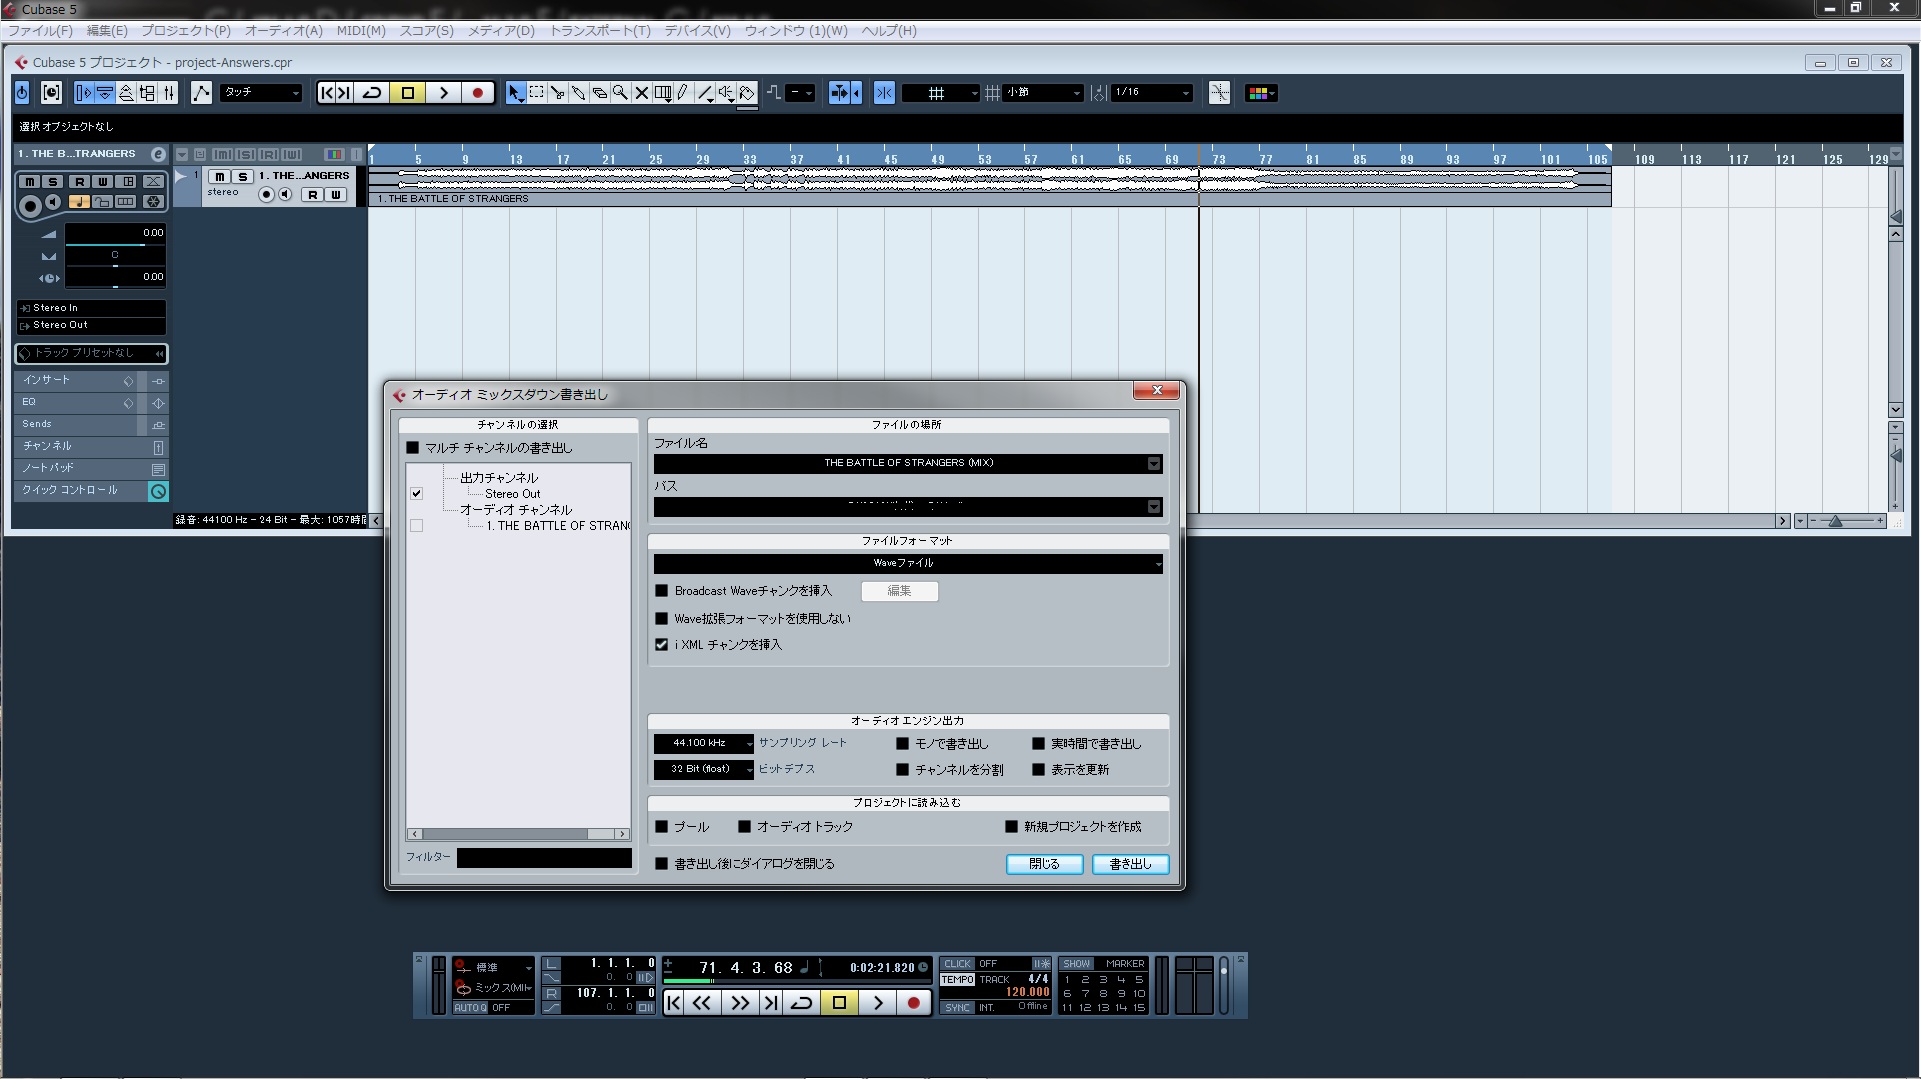Viewport: 1921px width, 1079px height.
Task: Open the MIDI(M) menu
Action: pyautogui.click(x=361, y=31)
